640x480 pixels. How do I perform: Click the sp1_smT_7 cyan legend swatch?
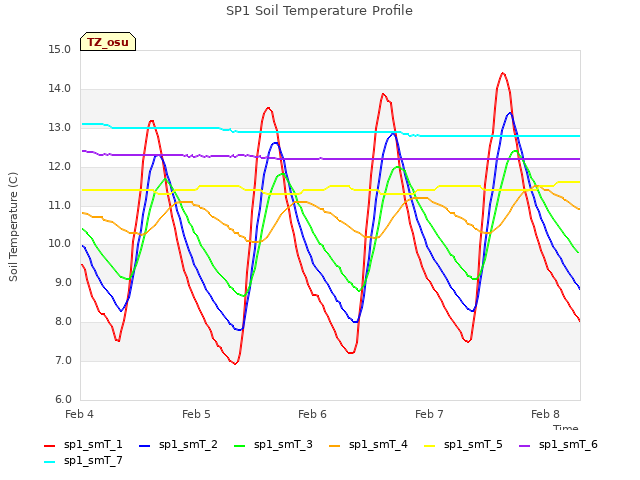[x=49, y=462]
